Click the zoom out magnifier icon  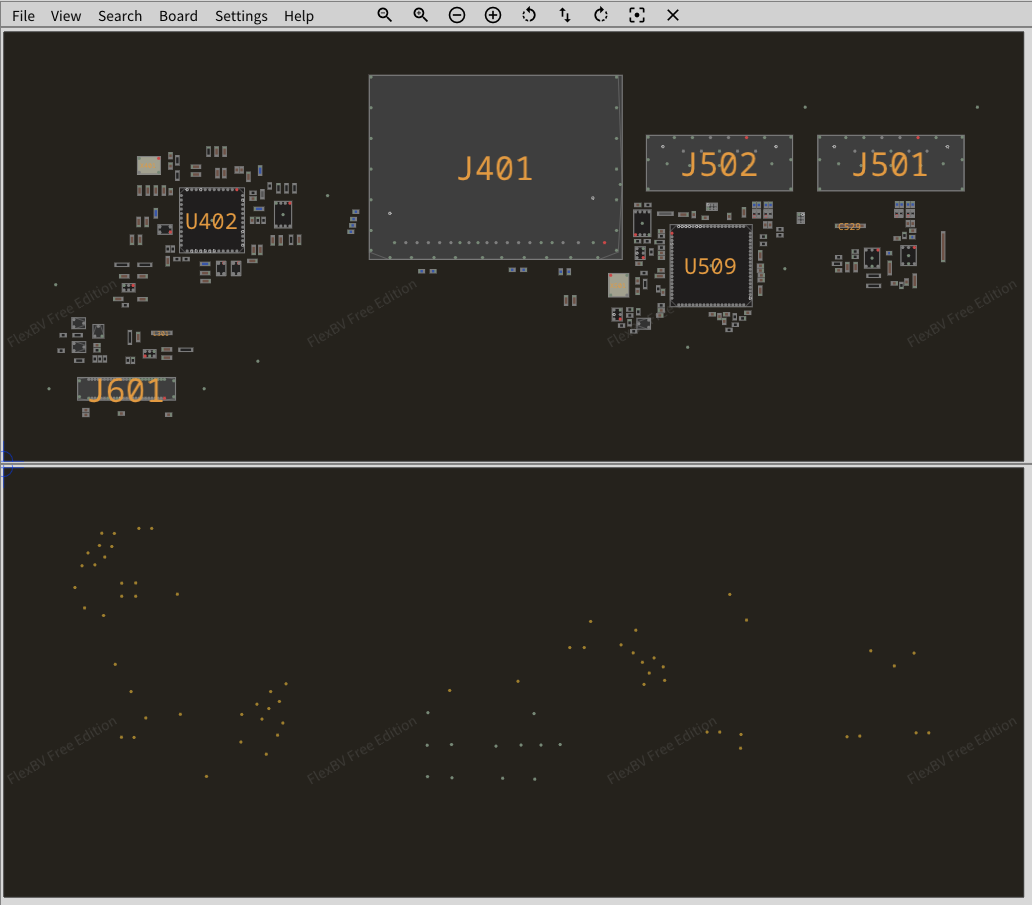point(385,15)
